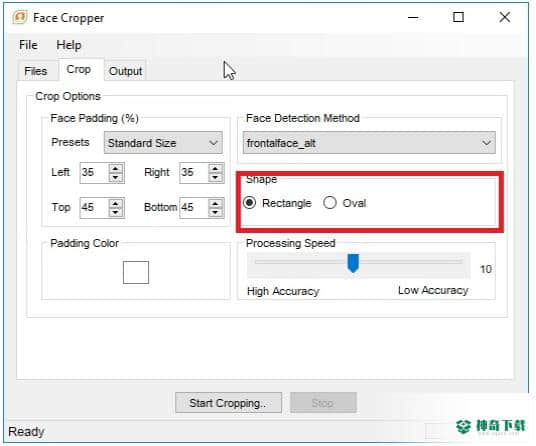Select the Rectangle shape option
536x446 pixels.
click(250, 203)
